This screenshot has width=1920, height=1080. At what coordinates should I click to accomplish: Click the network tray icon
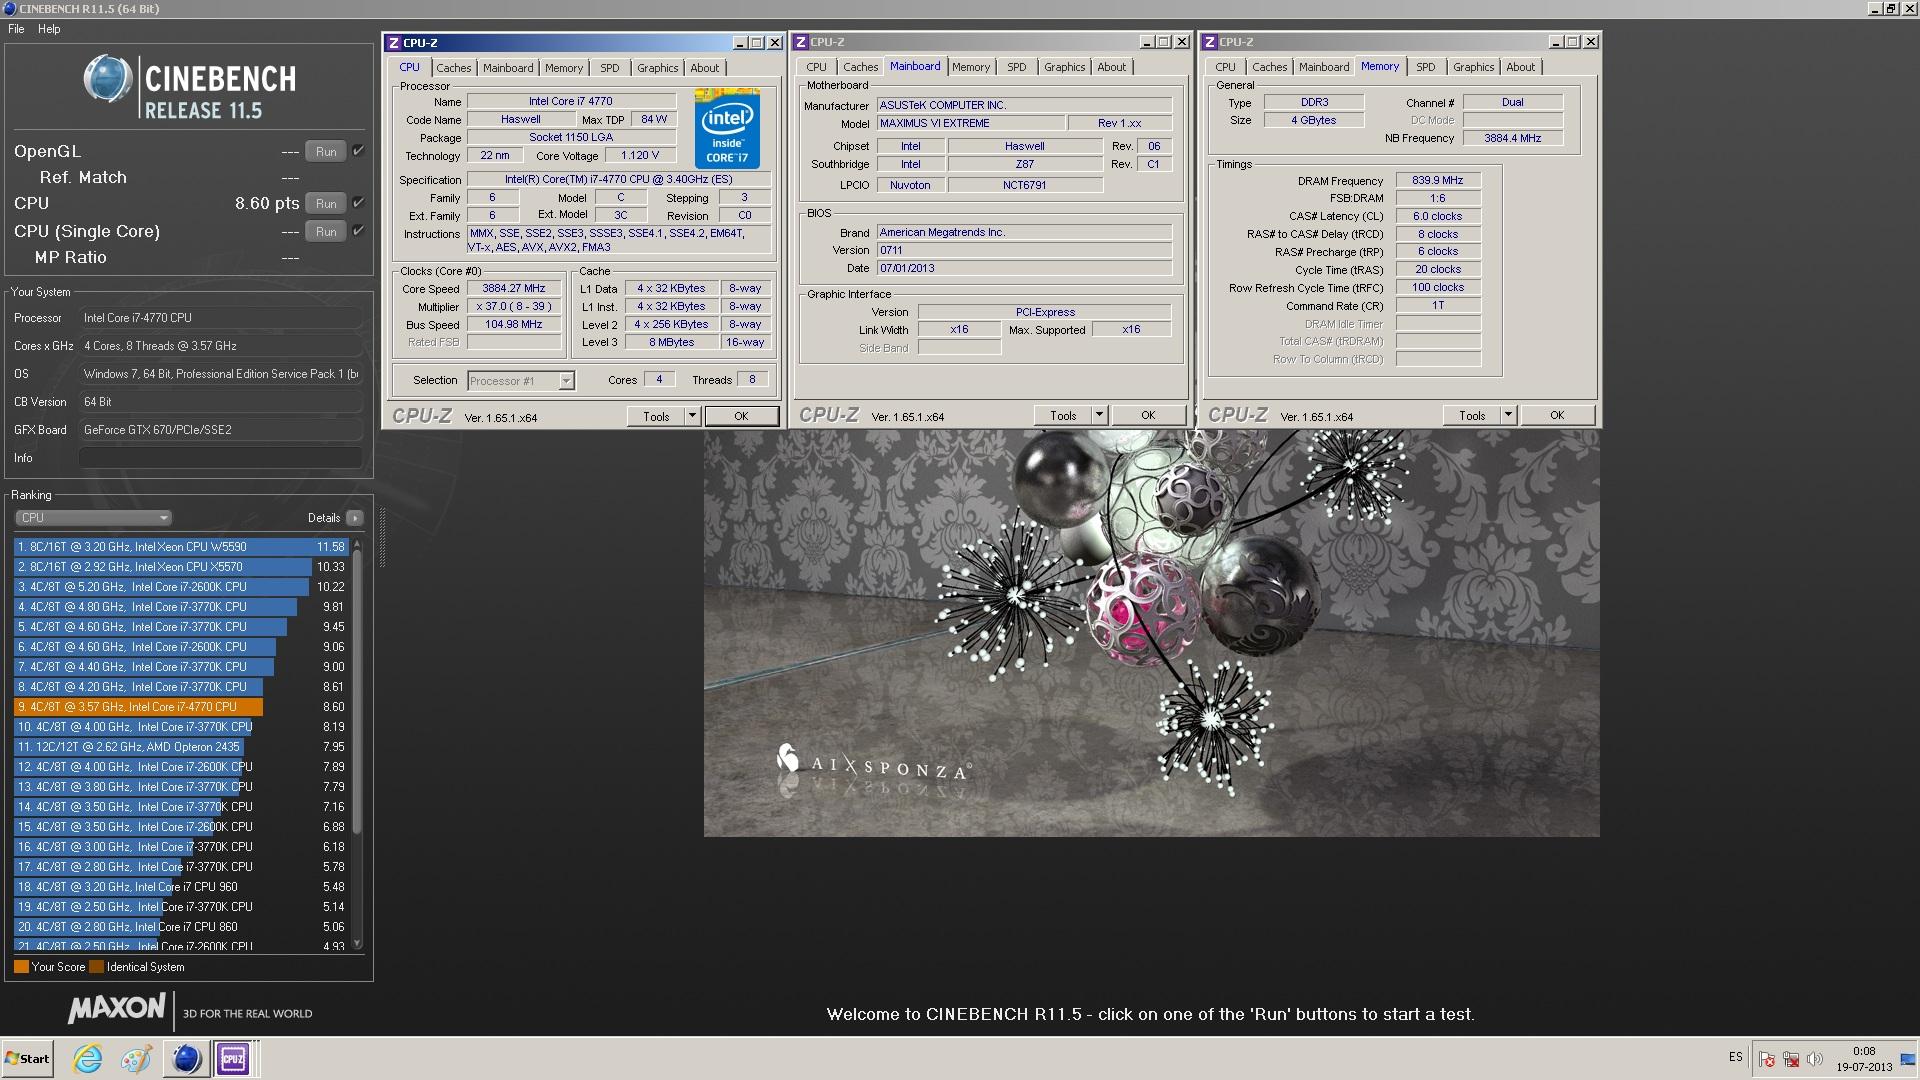[1791, 1059]
